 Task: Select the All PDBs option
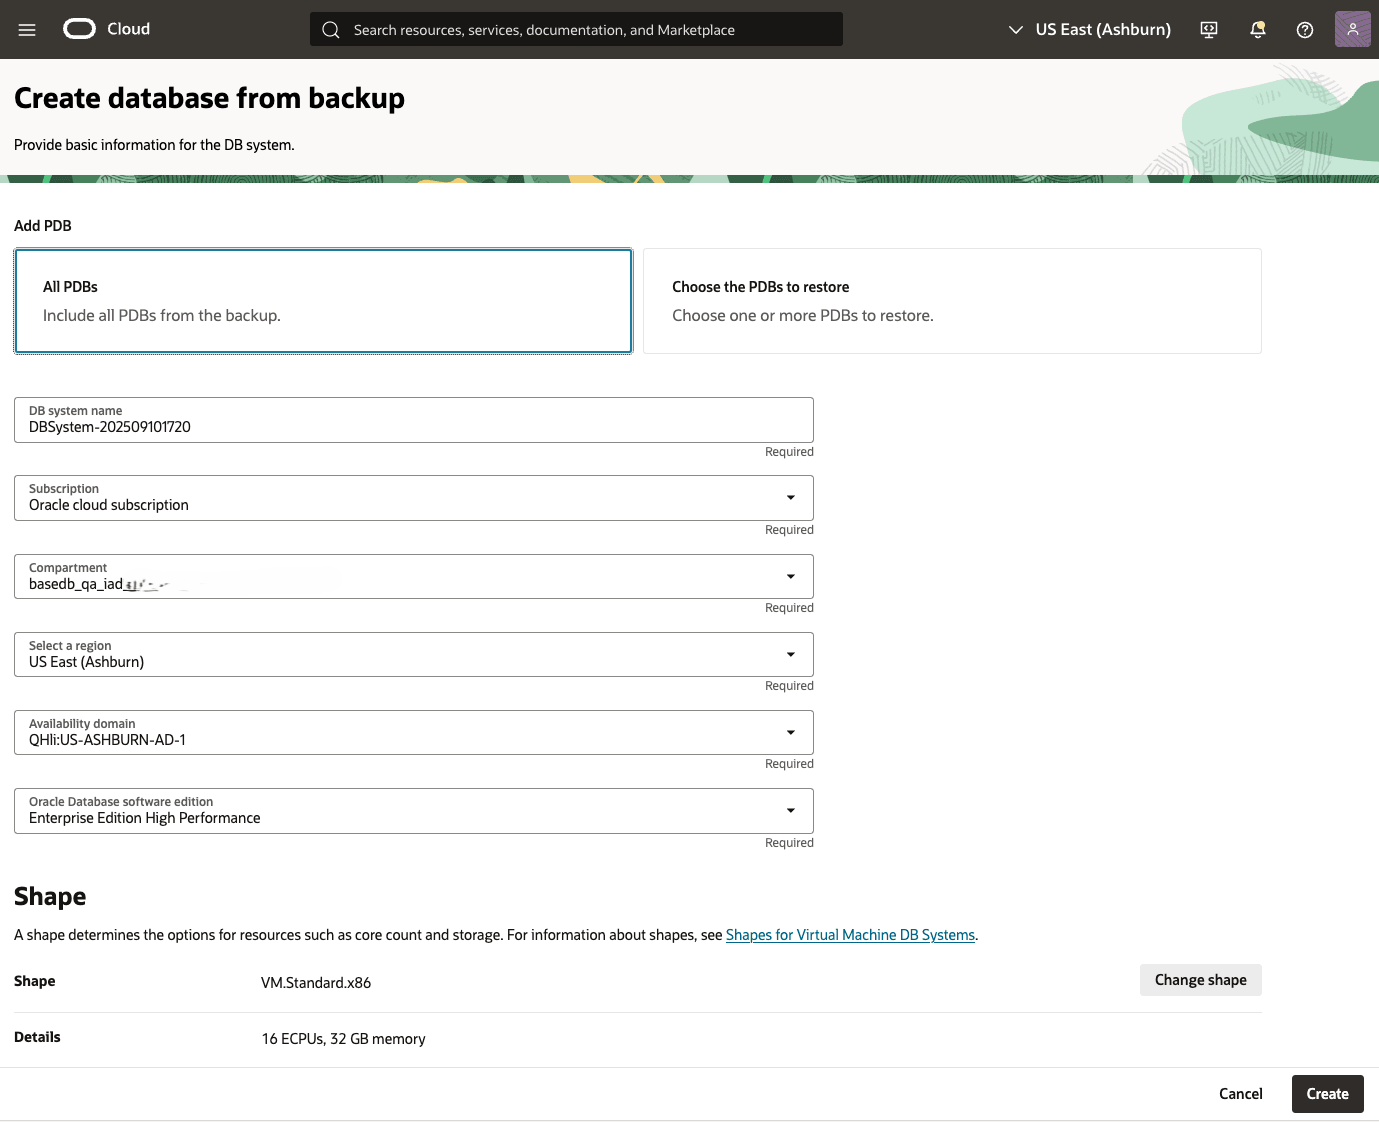pyautogui.click(x=322, y=300)
